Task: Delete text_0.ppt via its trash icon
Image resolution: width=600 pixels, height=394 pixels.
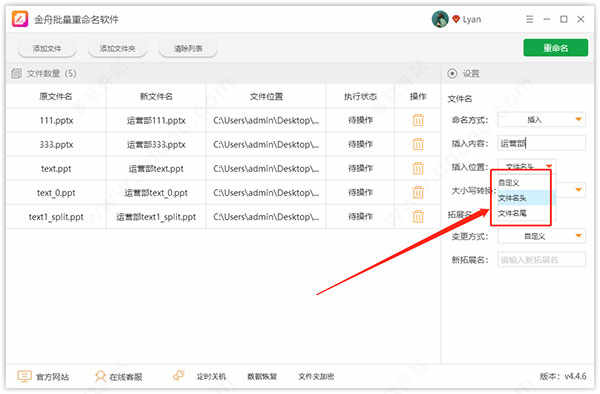Action: tap(418, 192)
